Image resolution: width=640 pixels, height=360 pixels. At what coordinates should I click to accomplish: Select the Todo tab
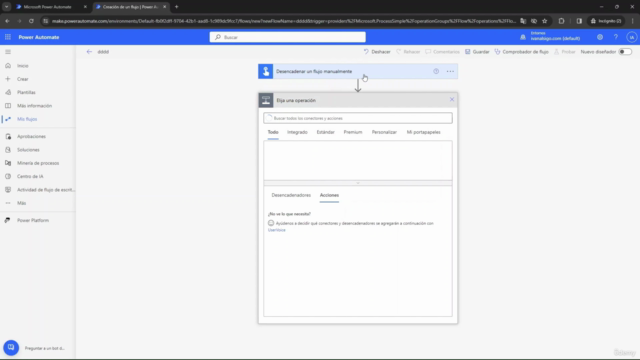point(273,132)
